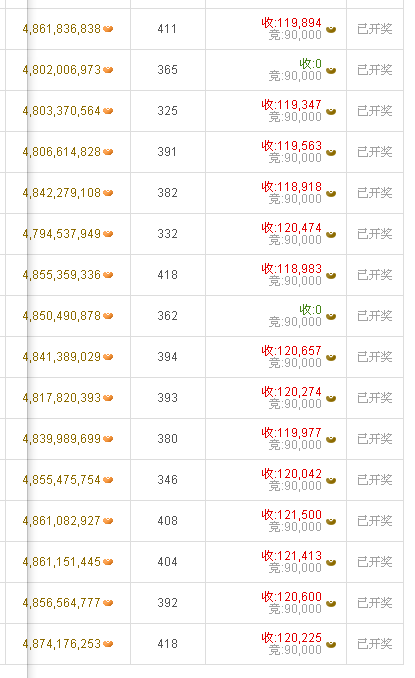Click the orange bean icon beside 4,861,836,838

click(108, 29)
